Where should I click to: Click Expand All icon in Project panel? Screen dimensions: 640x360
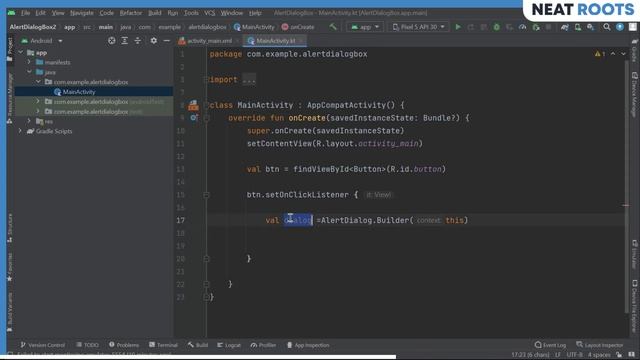pyautogui.click(x=124, y=41)
